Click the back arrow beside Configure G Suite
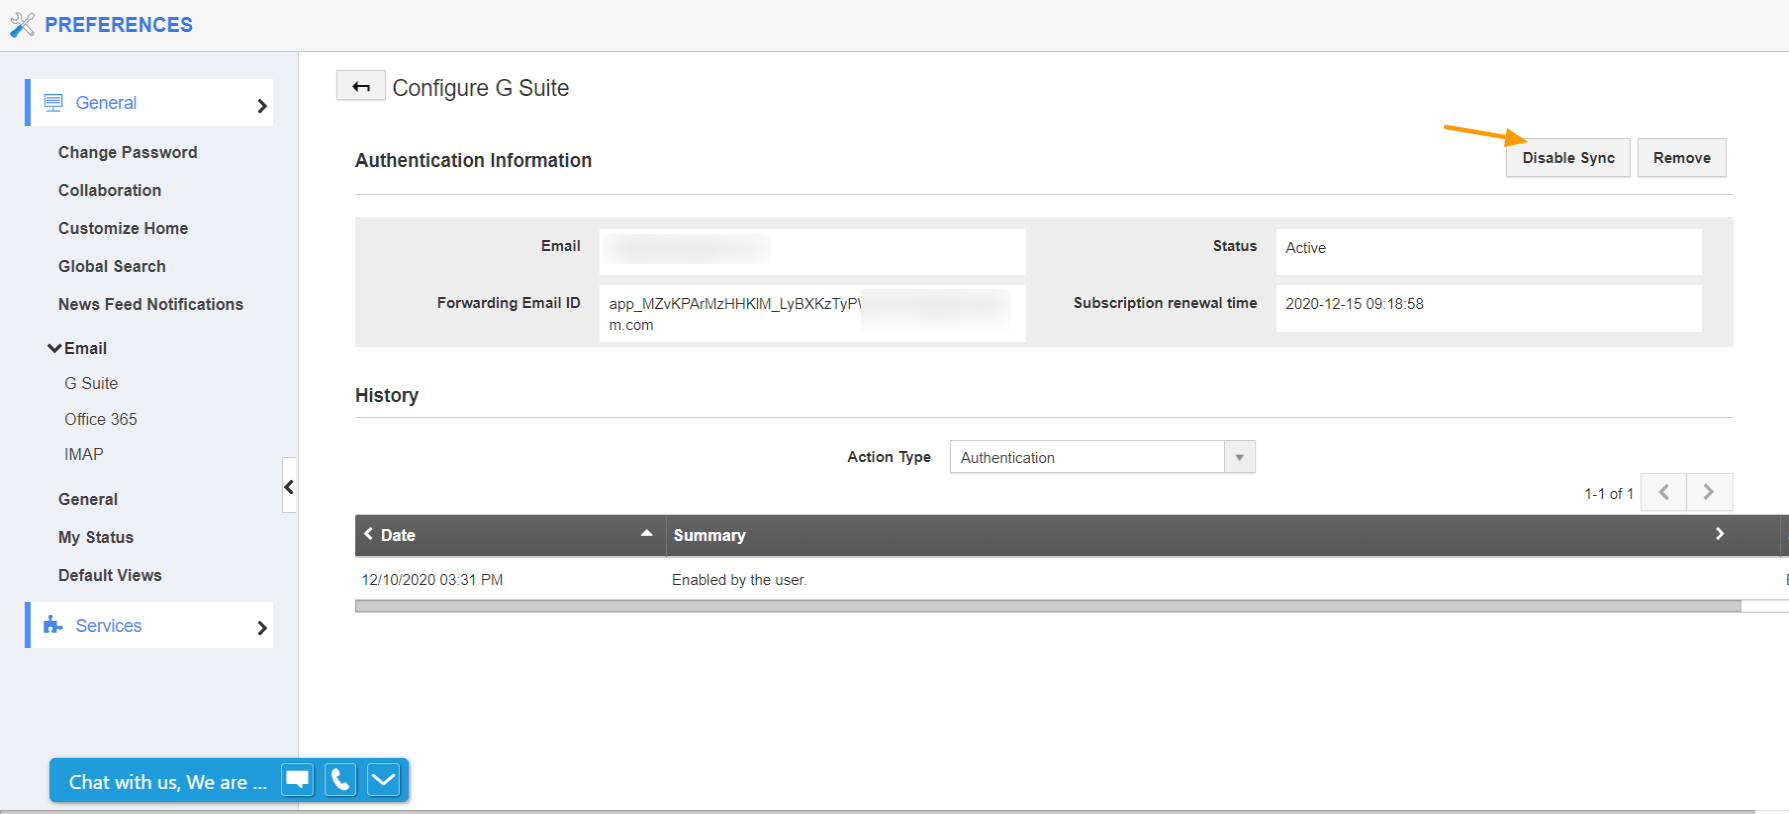Viewport: 1789px width, 814px height. (361, 87)
